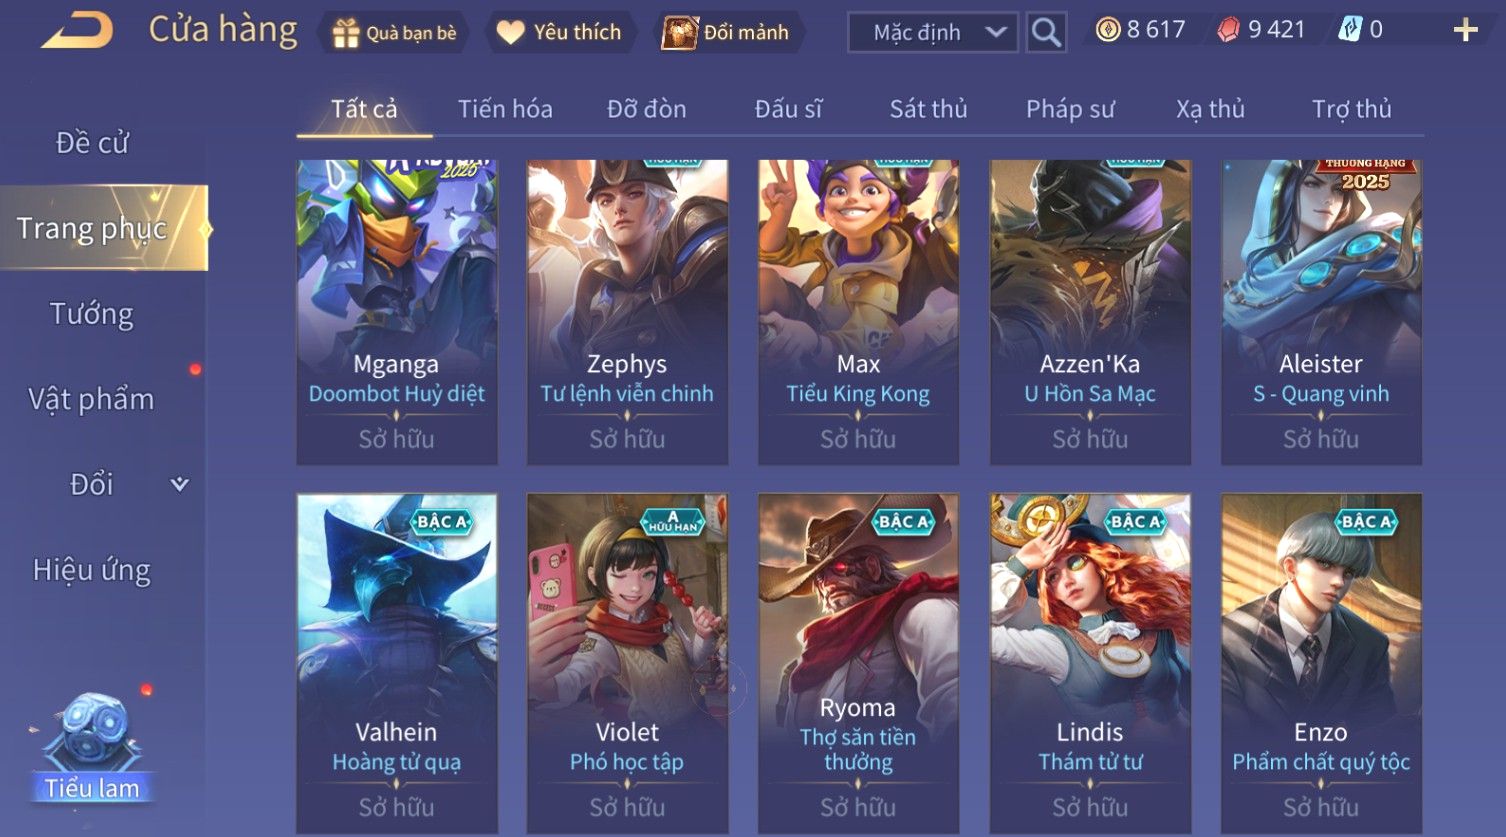Select Violet Phó học tập skin card
This screenshot has width=1506, height=837.
click(627, 662)
